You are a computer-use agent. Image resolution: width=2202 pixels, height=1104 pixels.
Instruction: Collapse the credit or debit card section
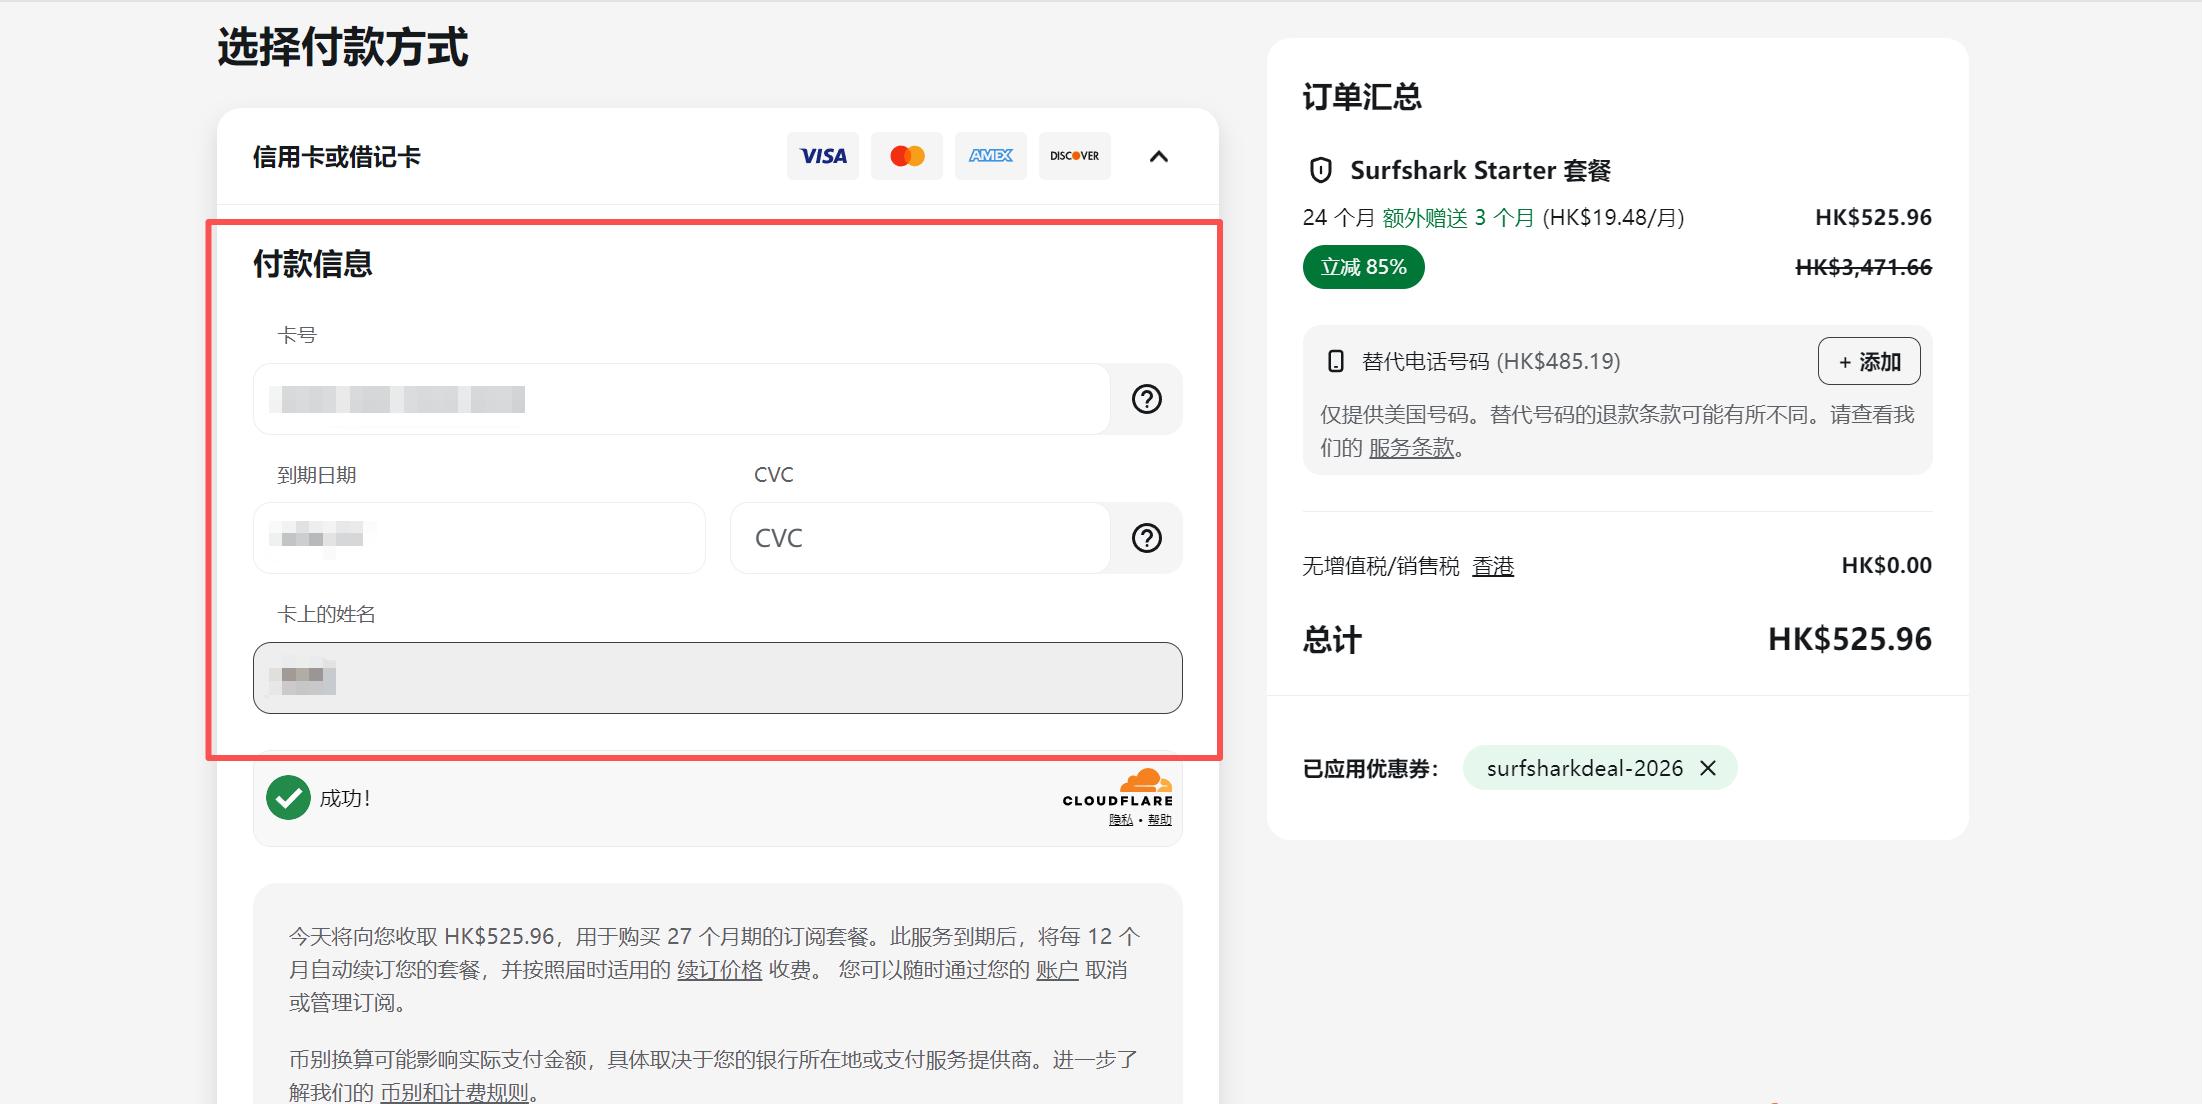point(1159,156)
